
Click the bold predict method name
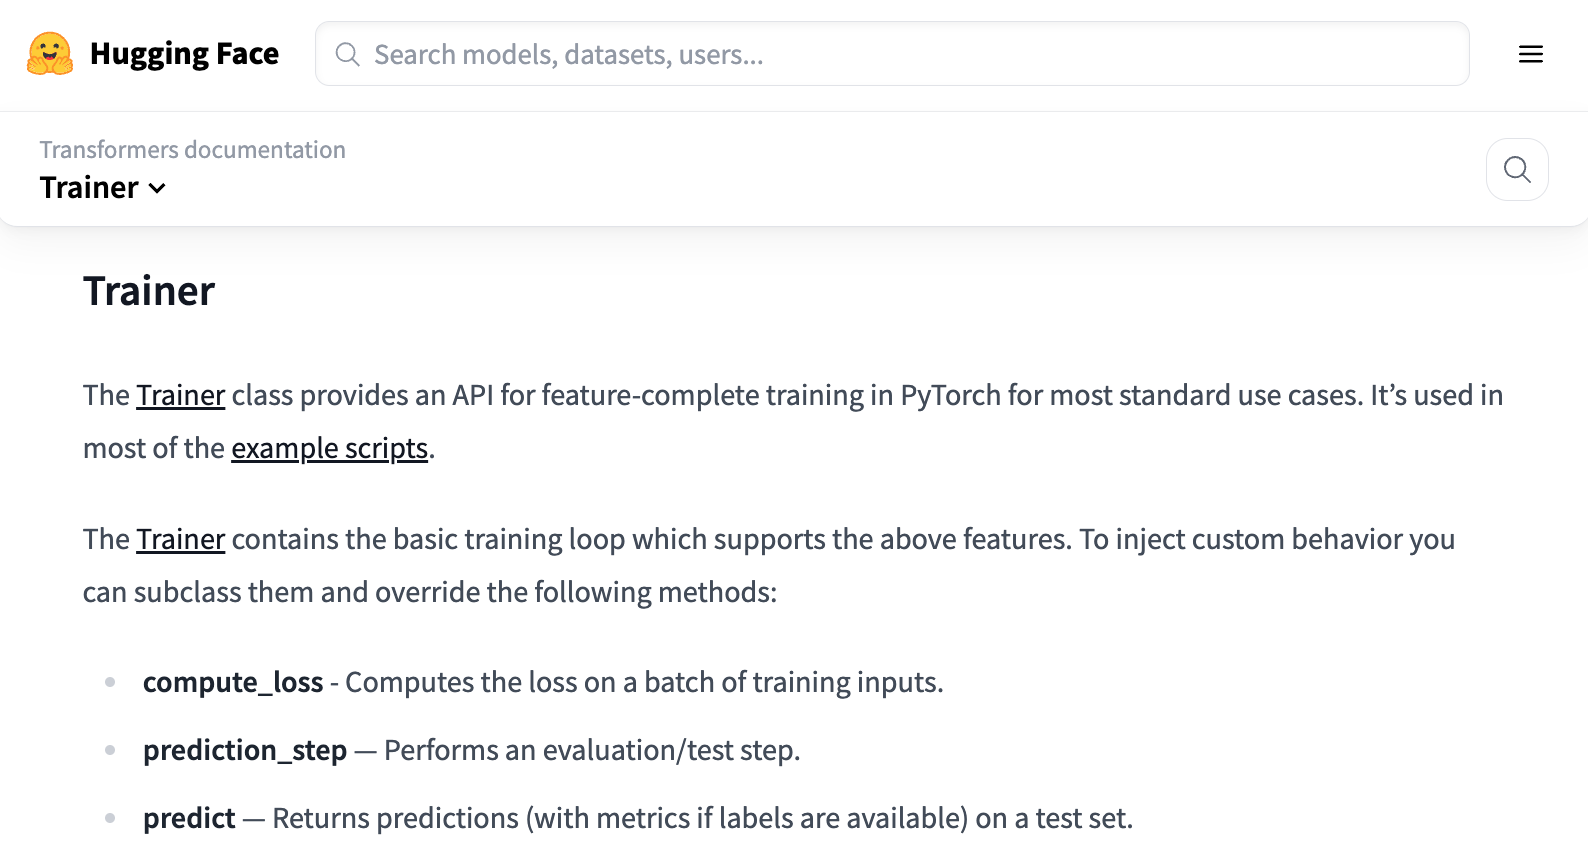189,819
